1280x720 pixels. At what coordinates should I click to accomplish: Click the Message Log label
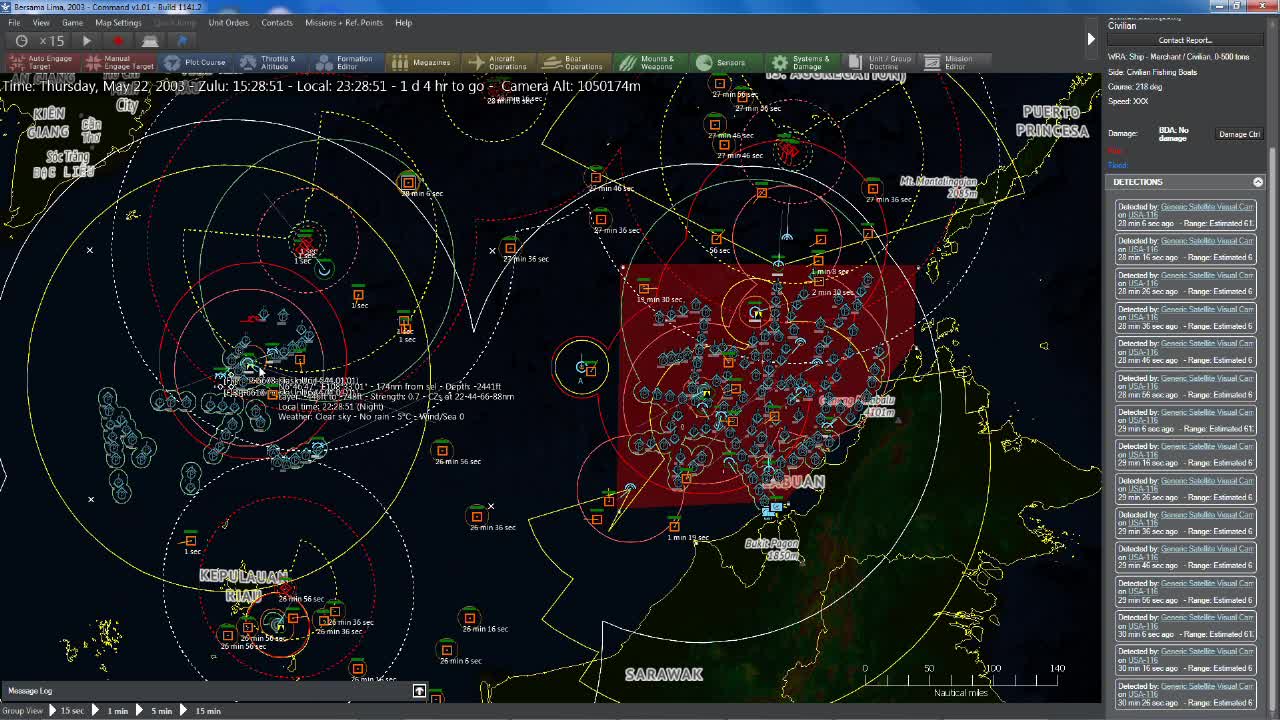[x=30, y=691]
